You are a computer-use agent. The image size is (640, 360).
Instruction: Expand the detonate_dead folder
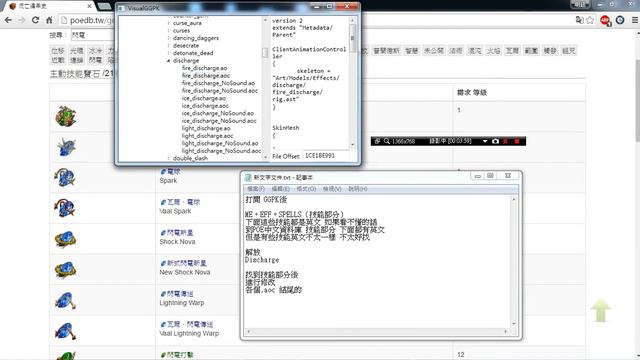pos(168,53)
